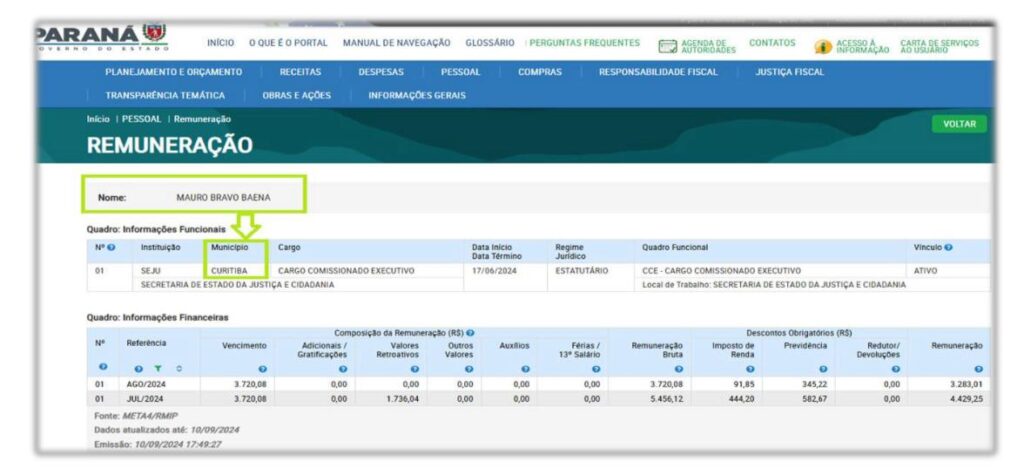1024x475 pixels.
Task: Select the name MAURO BRAVO BAENA
Action: 223,197
